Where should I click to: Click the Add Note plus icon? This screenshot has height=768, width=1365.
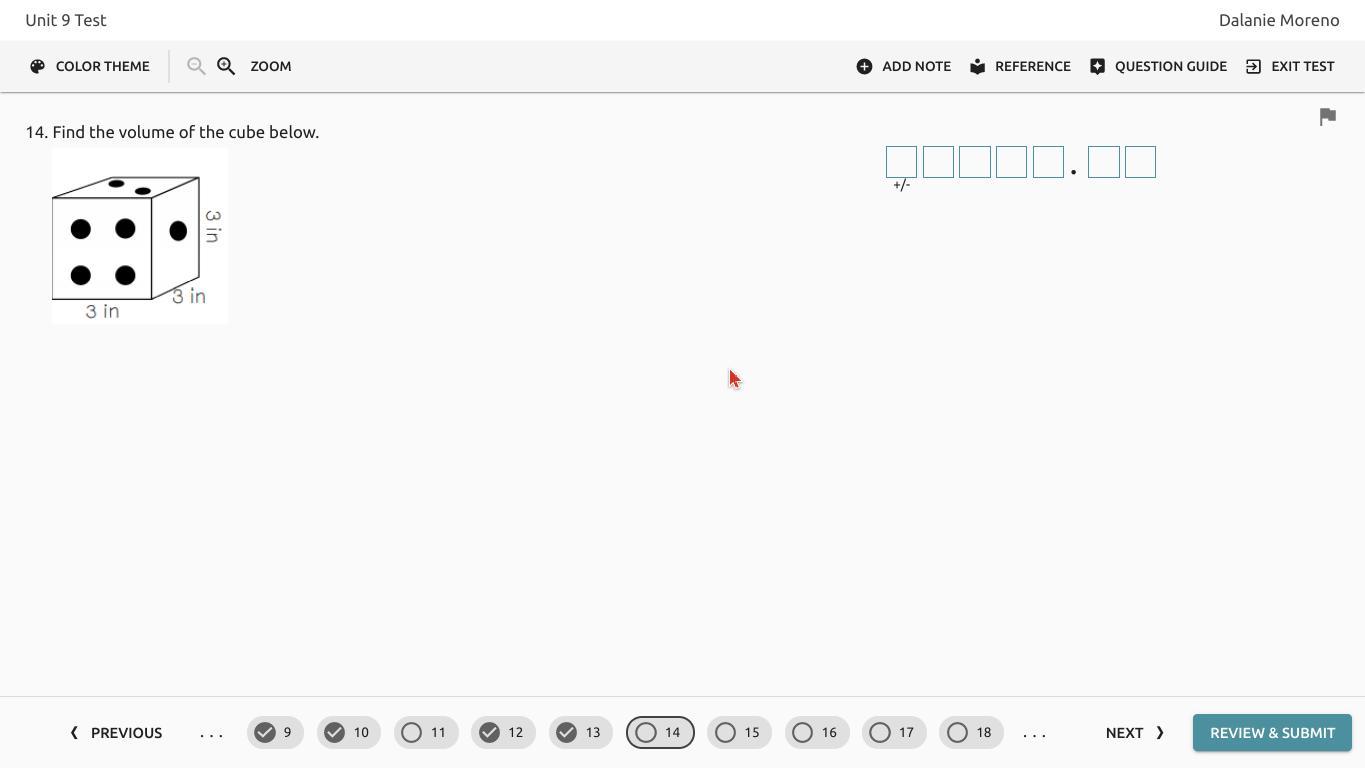coord(864,66)
